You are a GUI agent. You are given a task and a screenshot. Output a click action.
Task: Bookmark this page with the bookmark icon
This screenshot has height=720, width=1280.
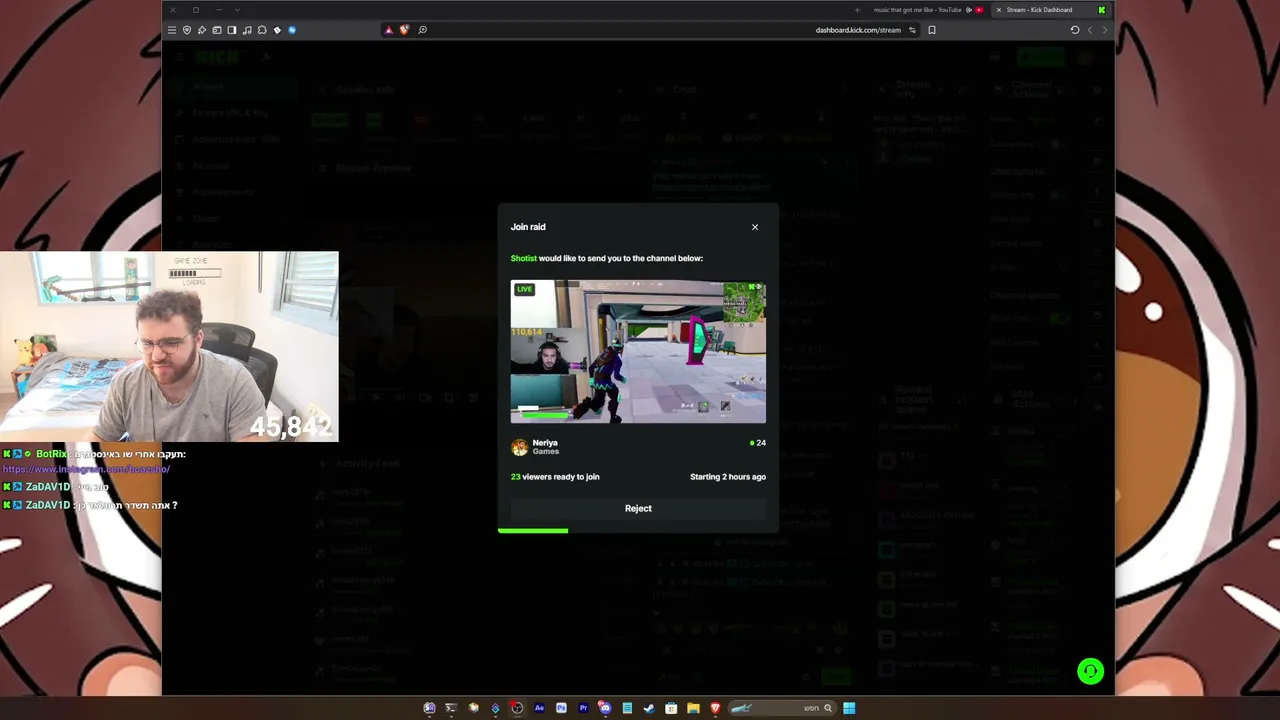(x=932, y=30)
